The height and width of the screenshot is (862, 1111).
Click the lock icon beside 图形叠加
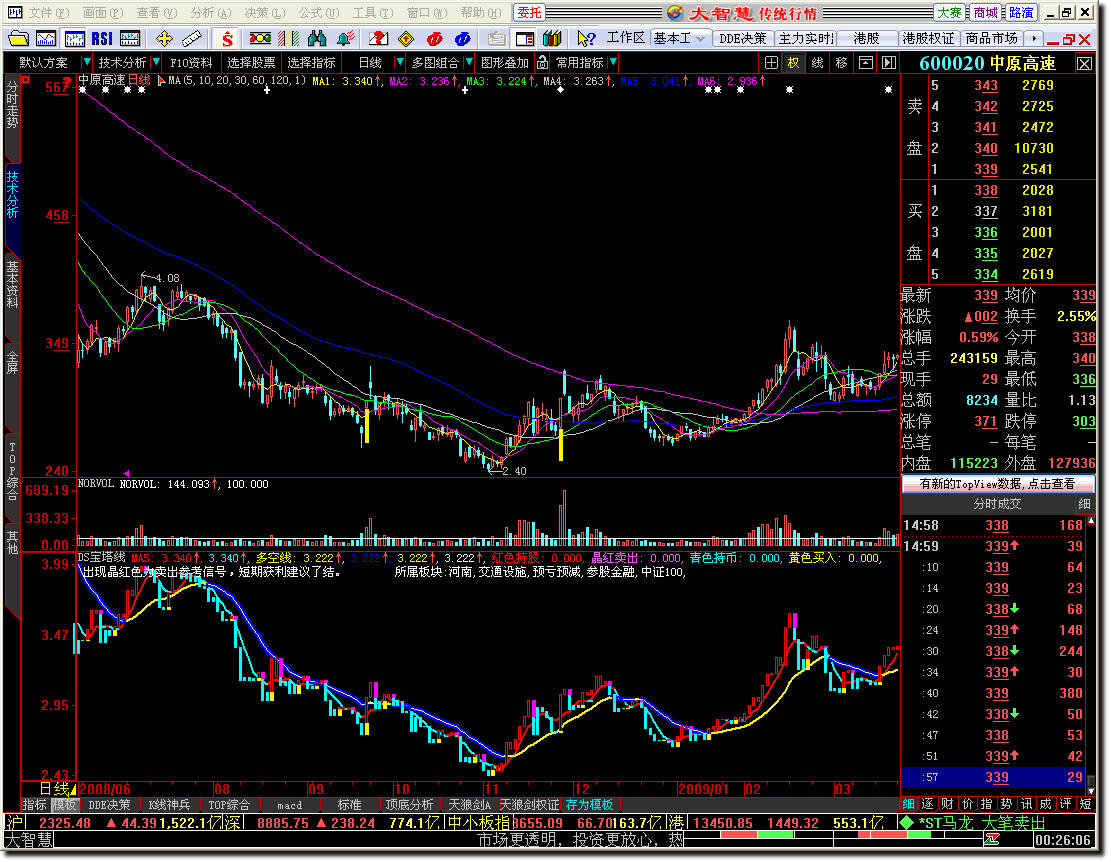click(542, 63)
